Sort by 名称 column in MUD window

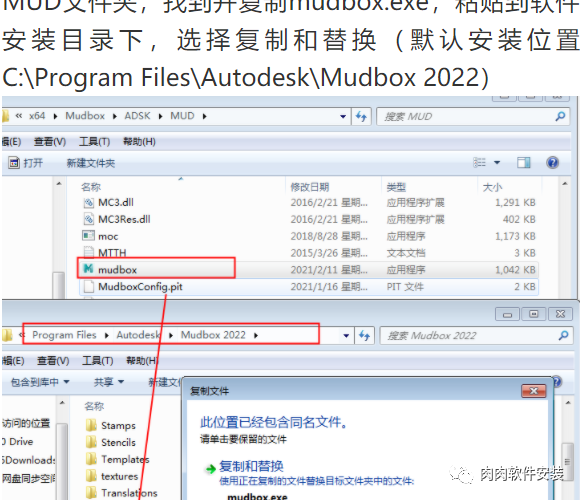(91, 187)
